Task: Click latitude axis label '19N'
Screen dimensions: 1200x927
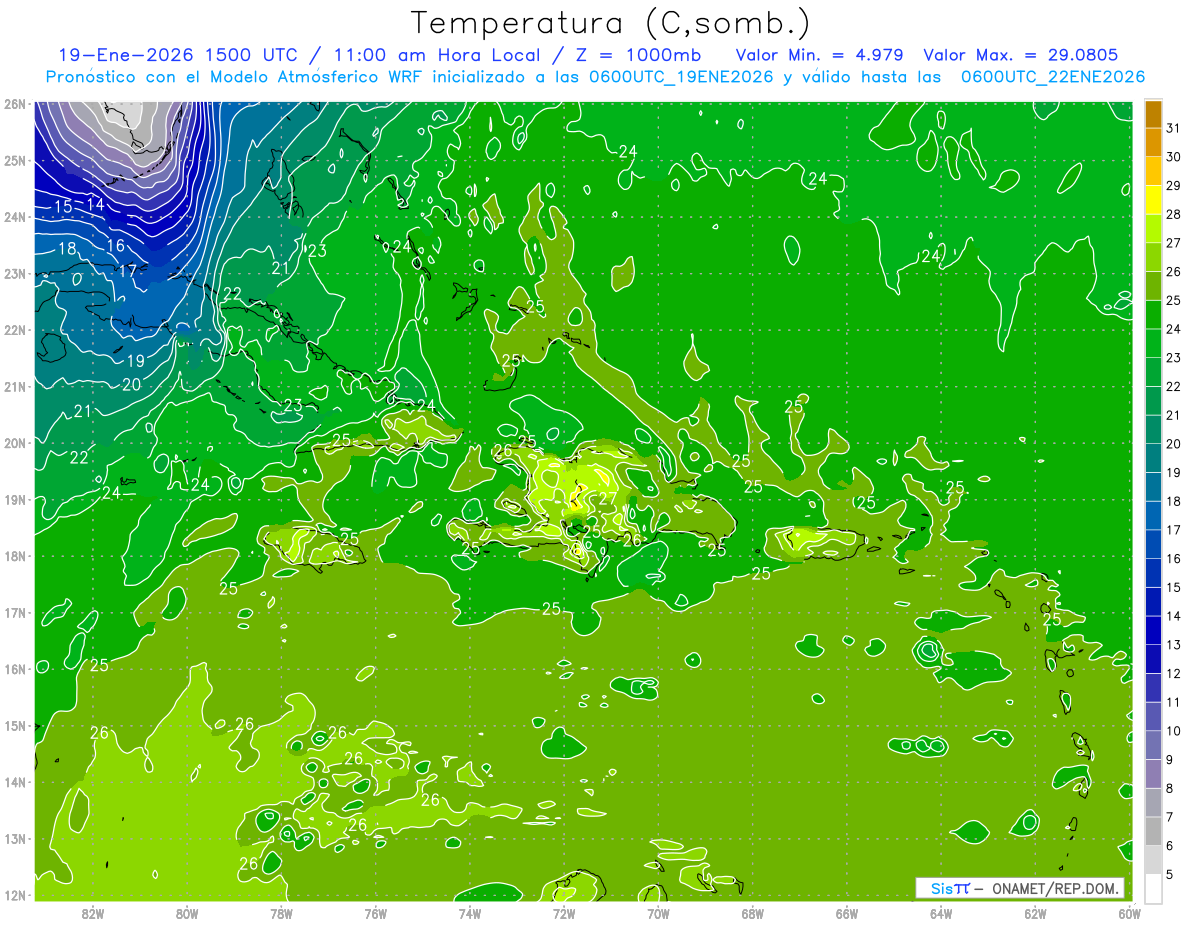Action: click(x=14, y=499)
